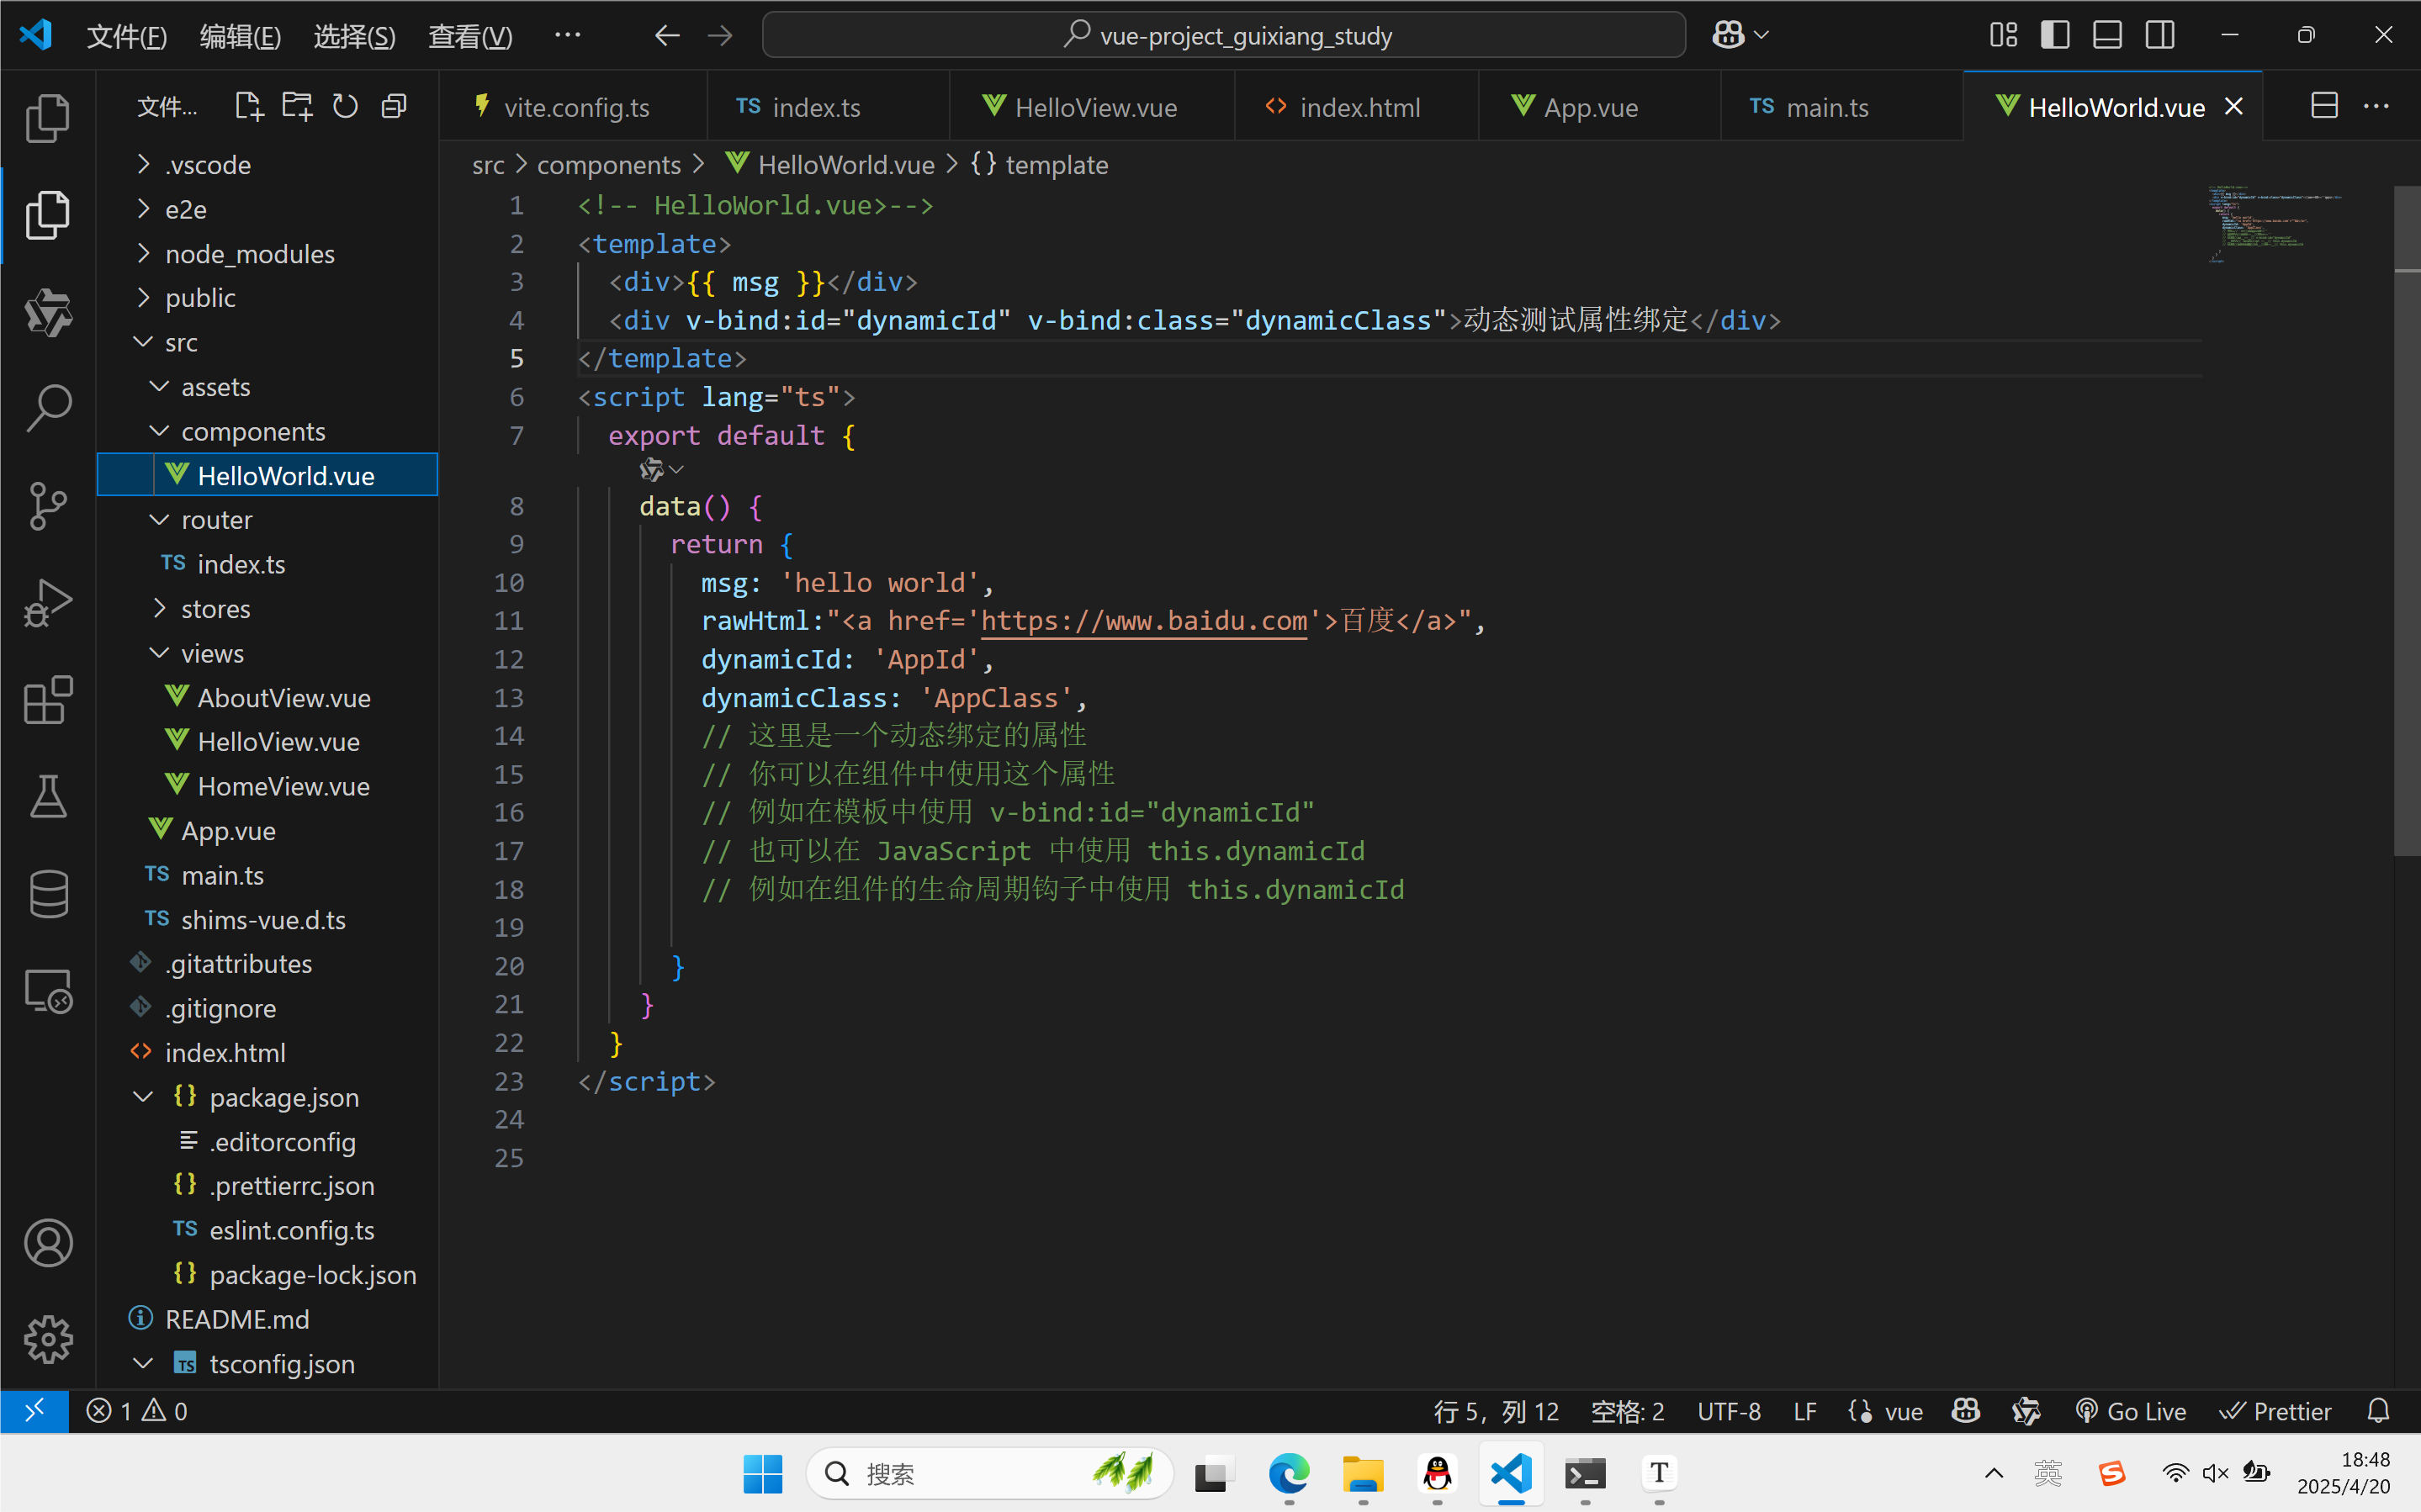The image size is (2421, 1512).
Task: Open Source Control view
Action: tap(47, 505)
